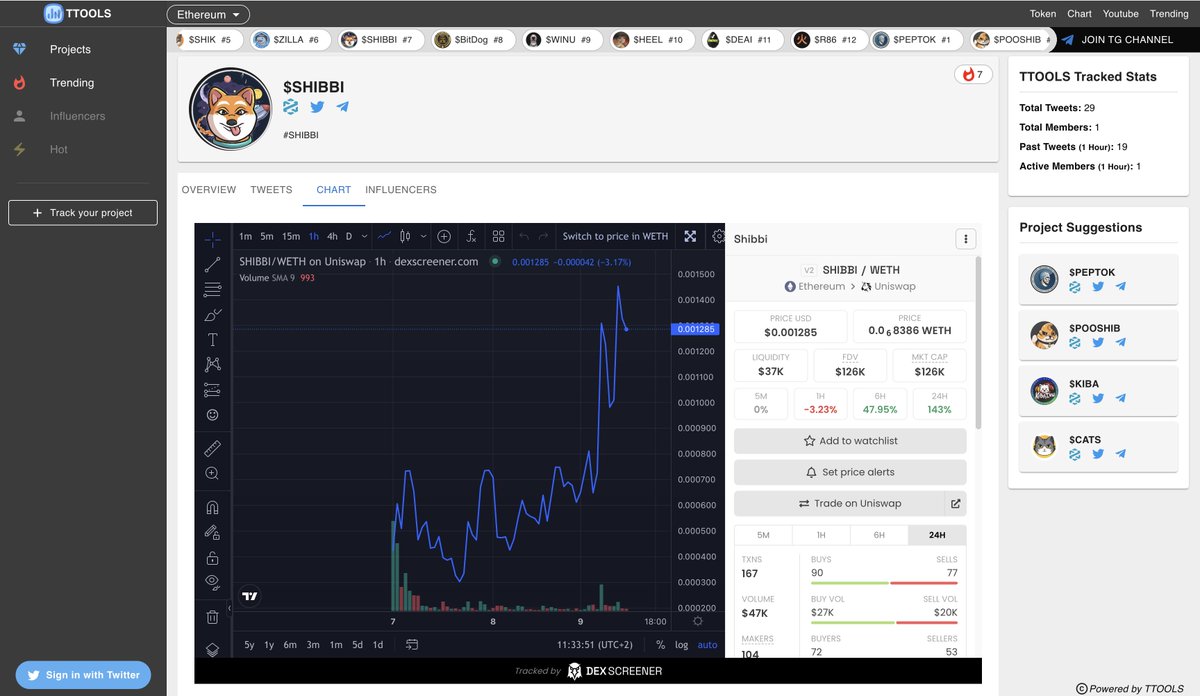The image size is (1200, 696).
Task: Open Projects in the sidebar
Action: (70, 49)
